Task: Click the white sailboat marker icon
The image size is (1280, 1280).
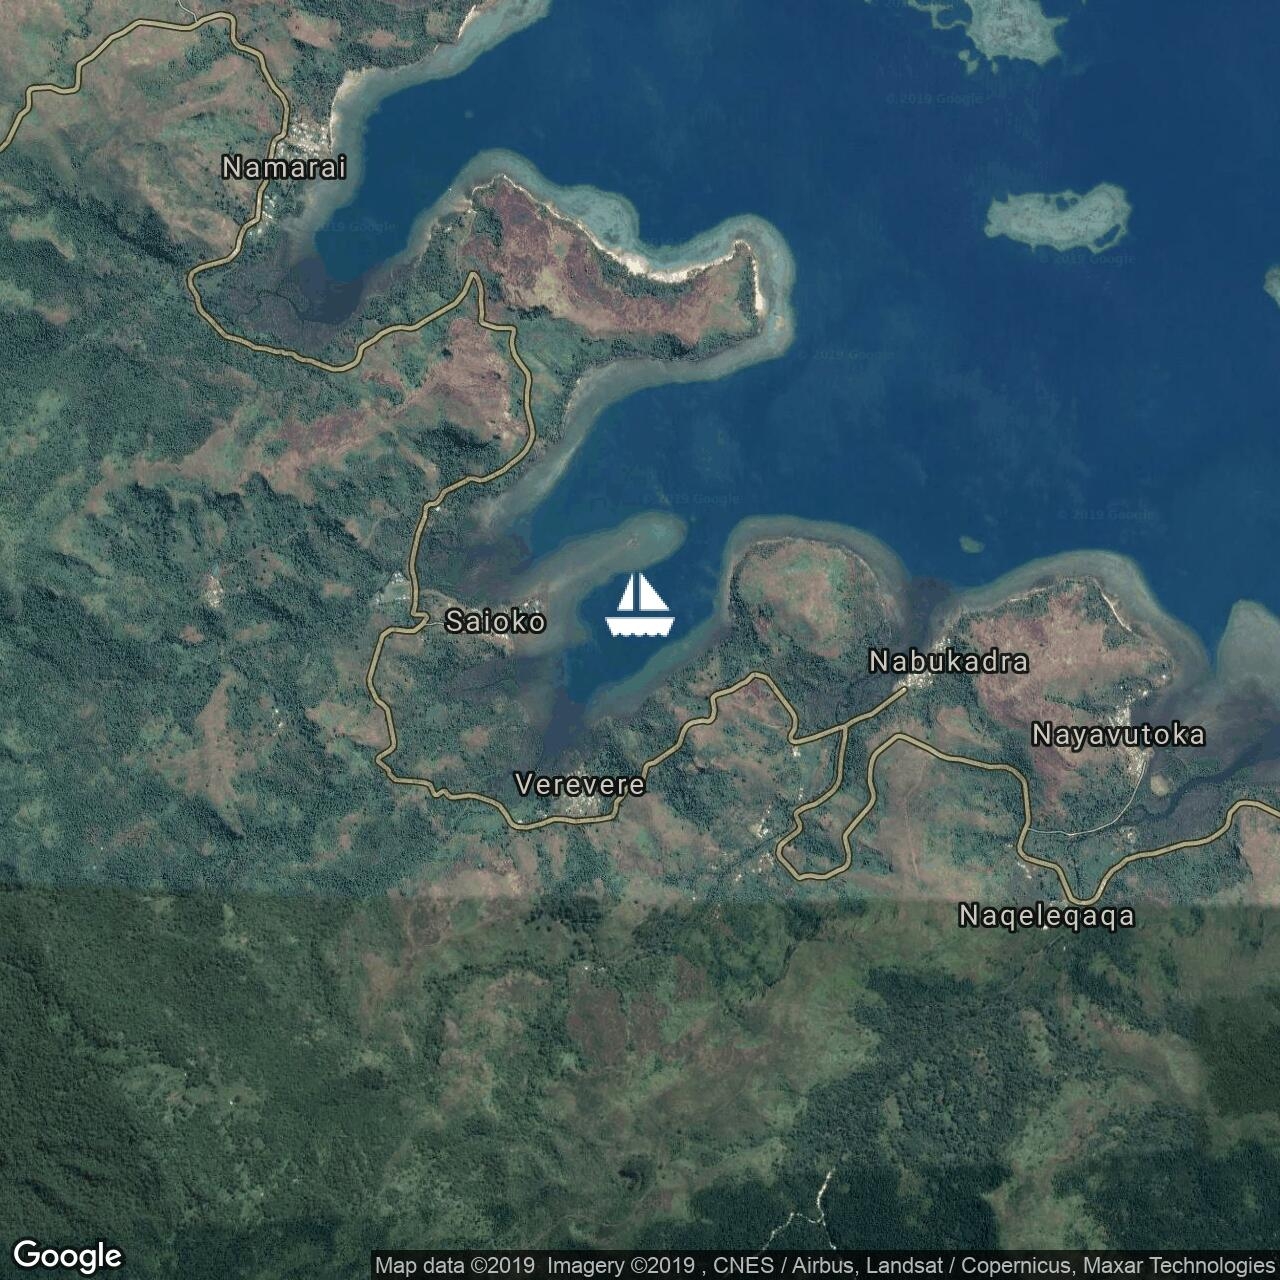Action: coord(639,606)
